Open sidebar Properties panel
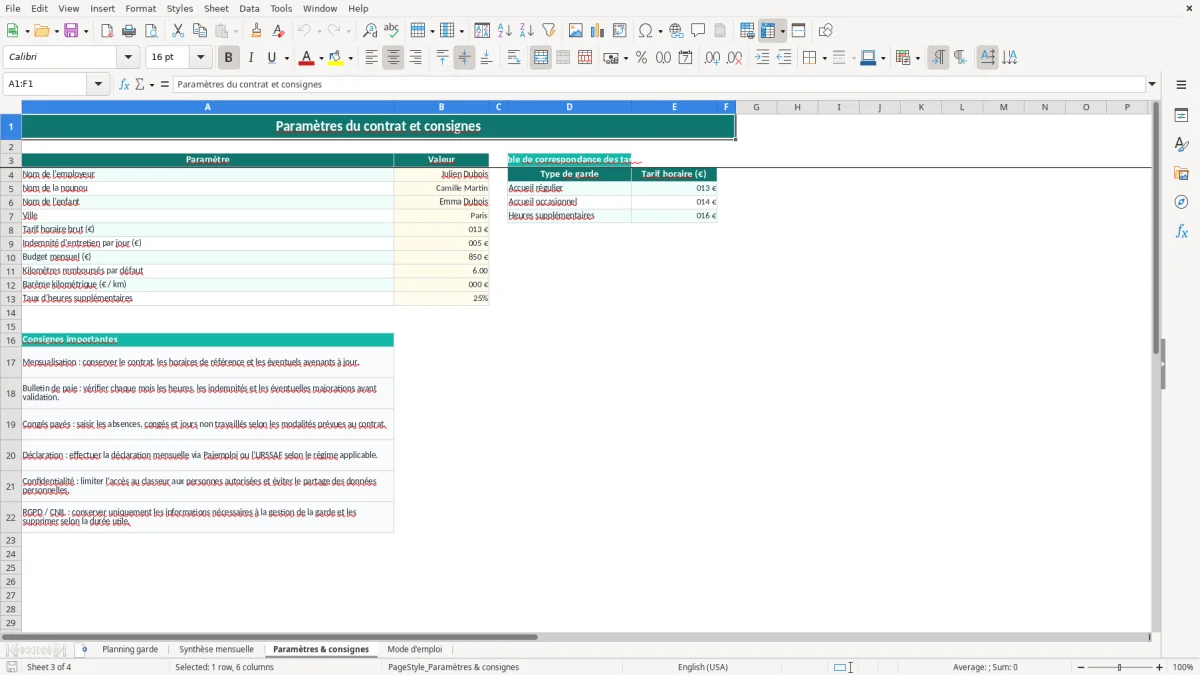This screenshot has width=1200, height=675. [x=1181, y=116]
